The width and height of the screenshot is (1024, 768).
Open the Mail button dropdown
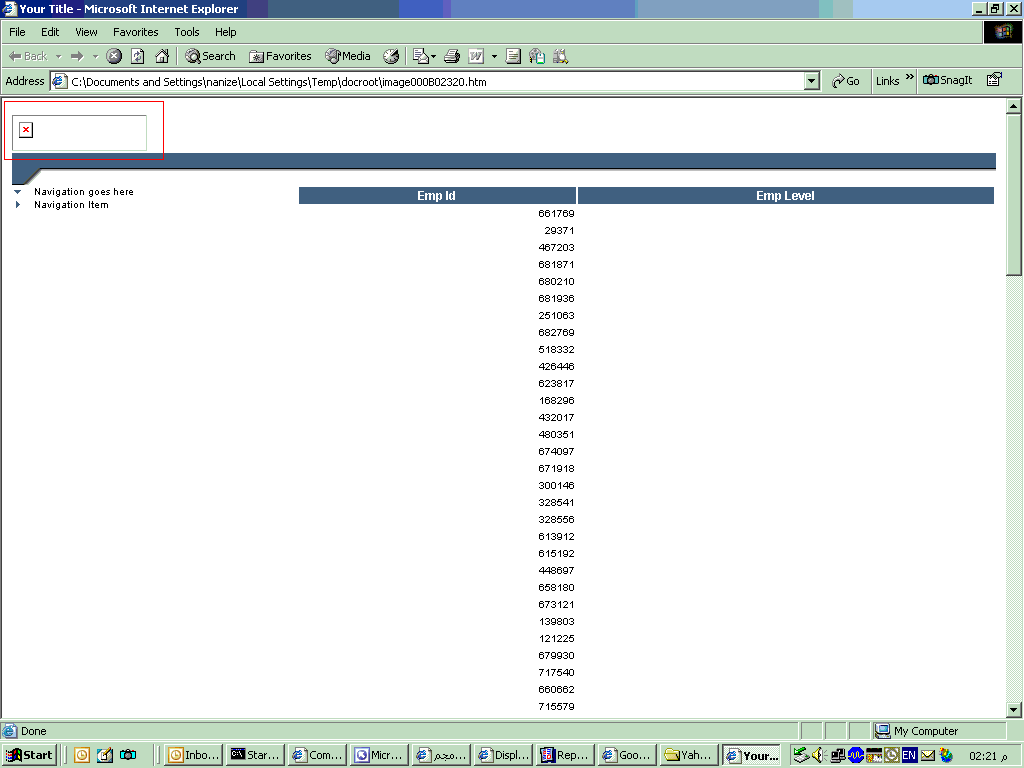(x=433, y=56)
